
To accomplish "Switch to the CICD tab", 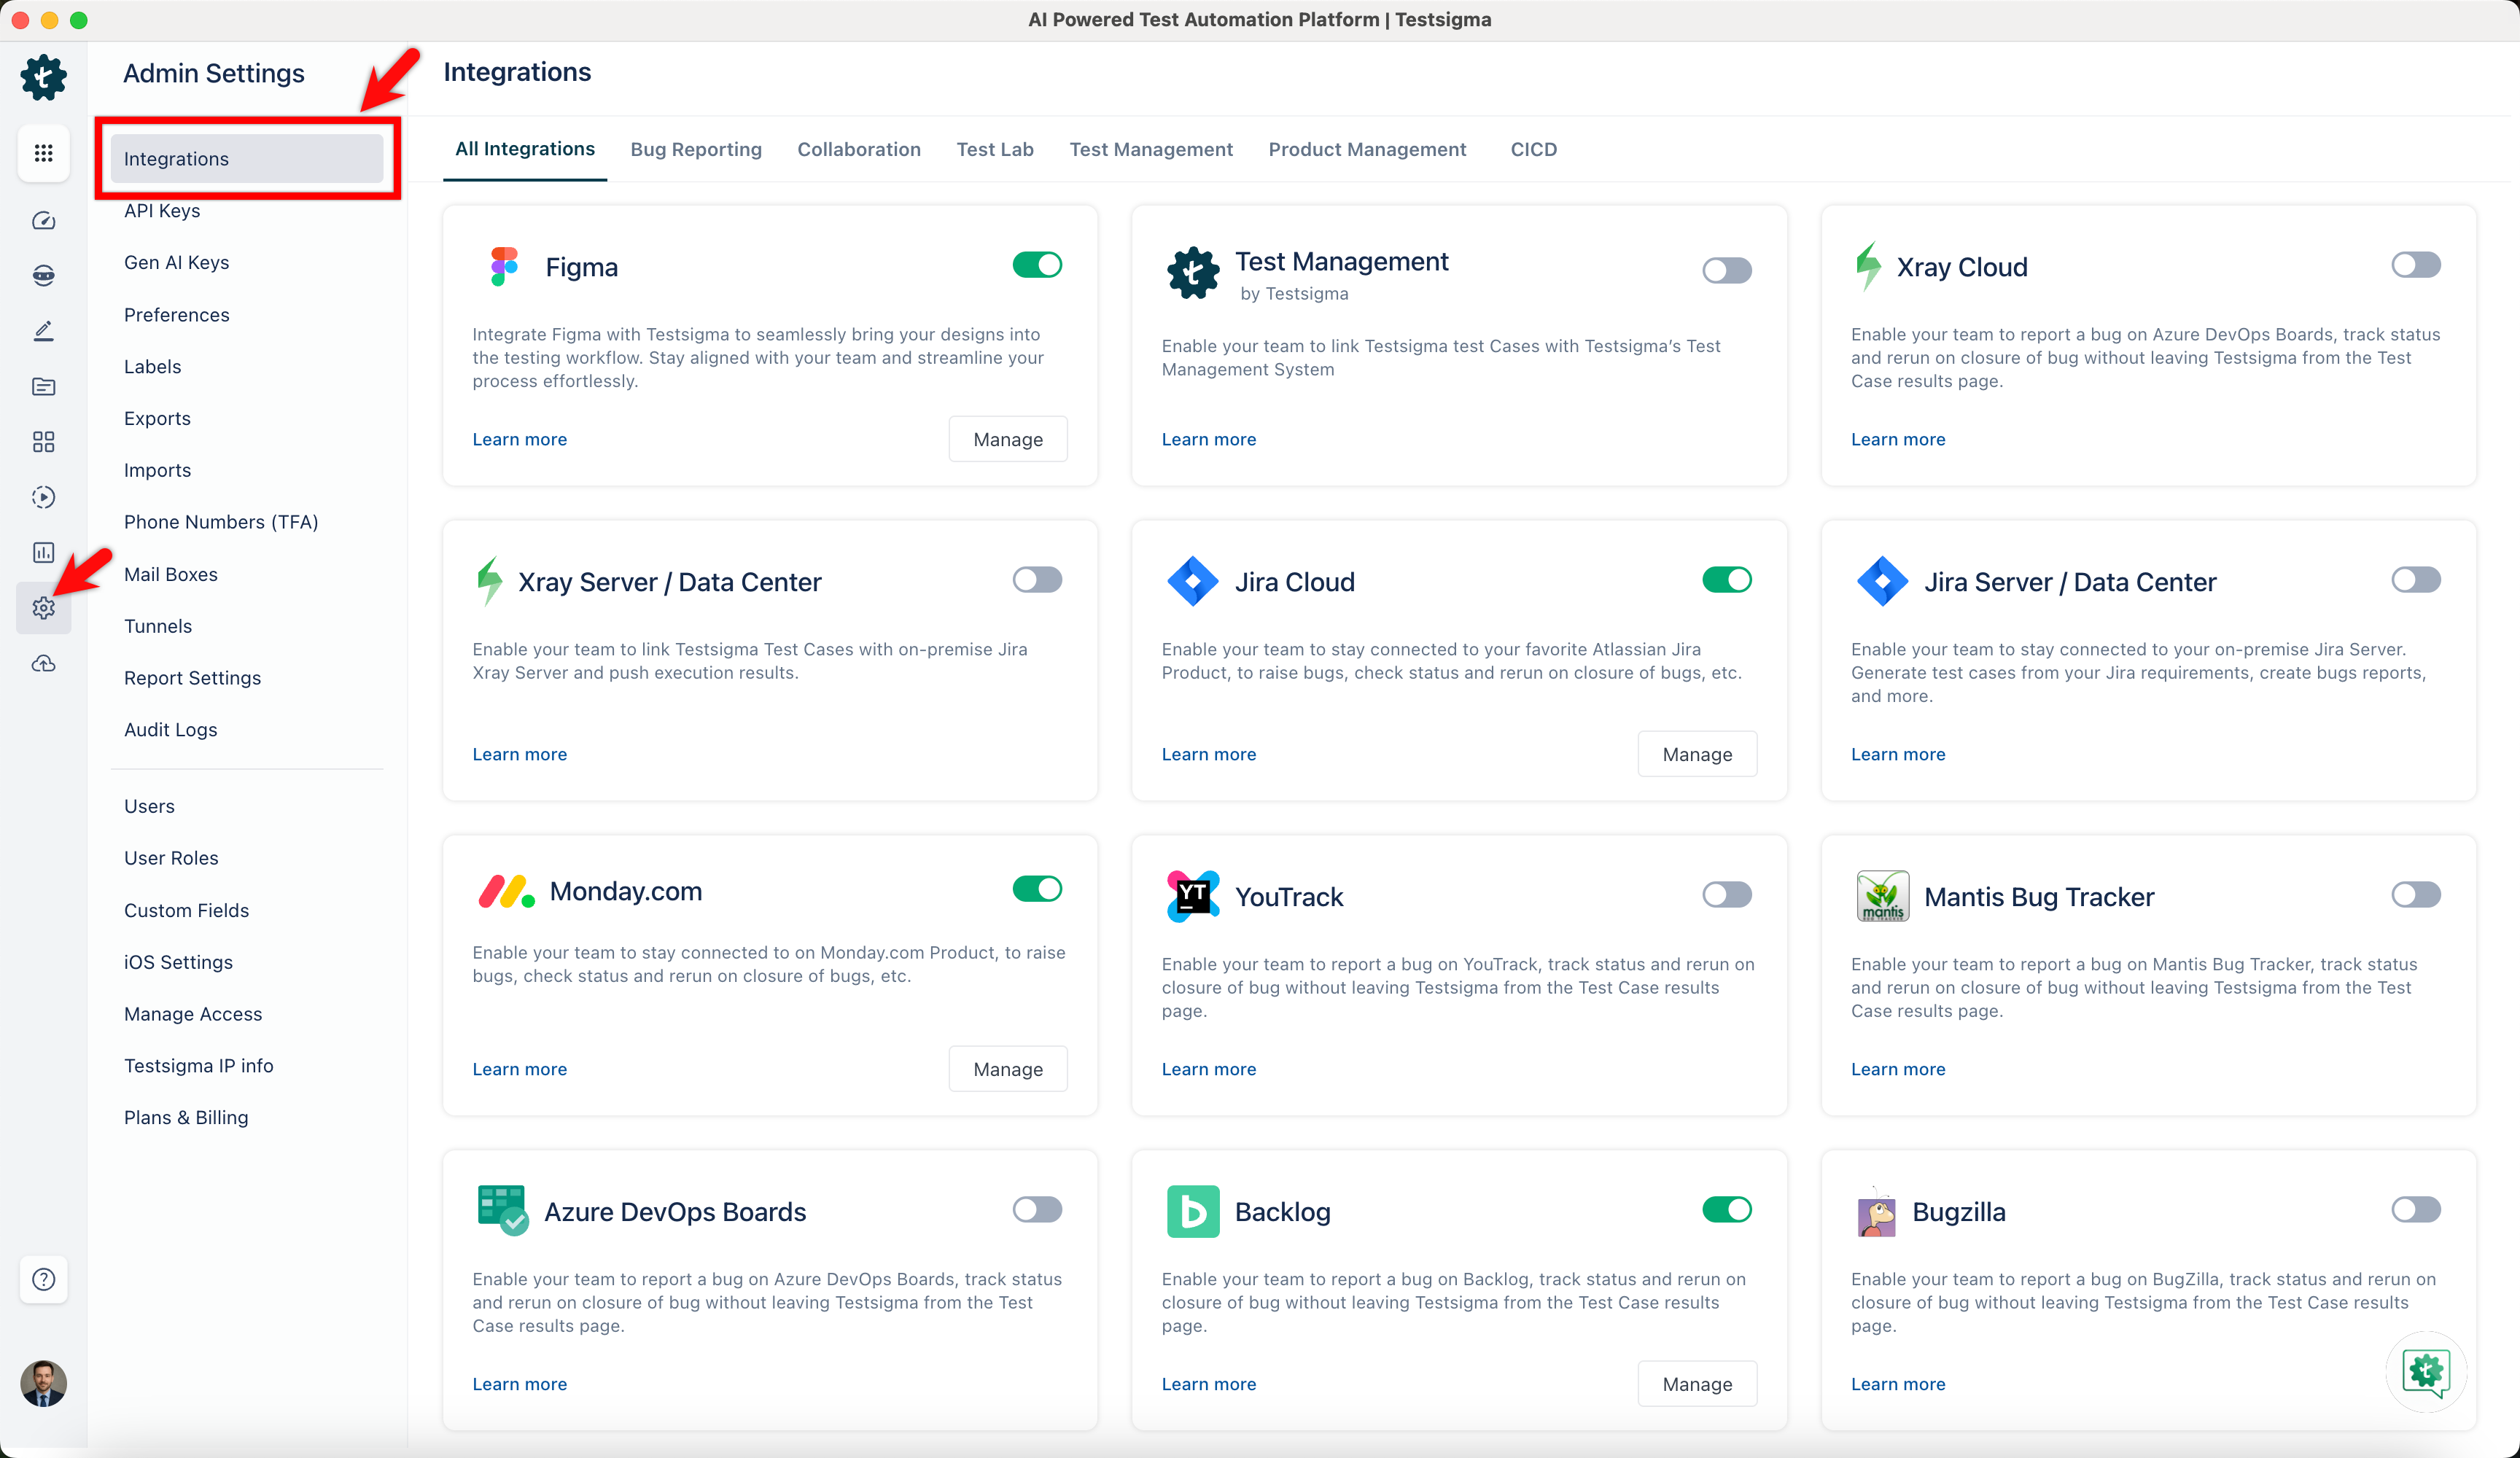I will click(1533, 149).
